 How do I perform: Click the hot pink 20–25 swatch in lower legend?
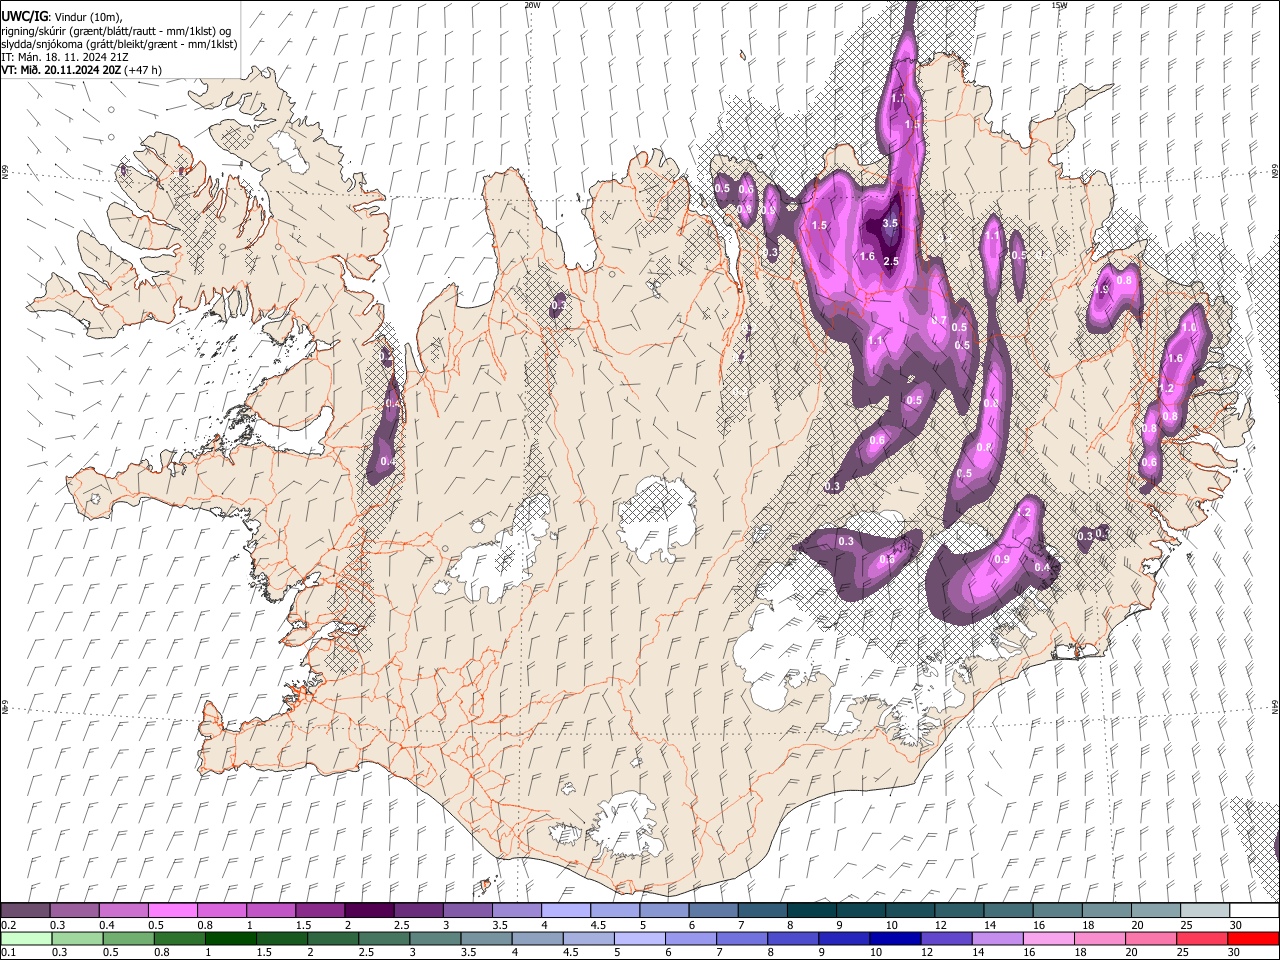pos(1150,938)
